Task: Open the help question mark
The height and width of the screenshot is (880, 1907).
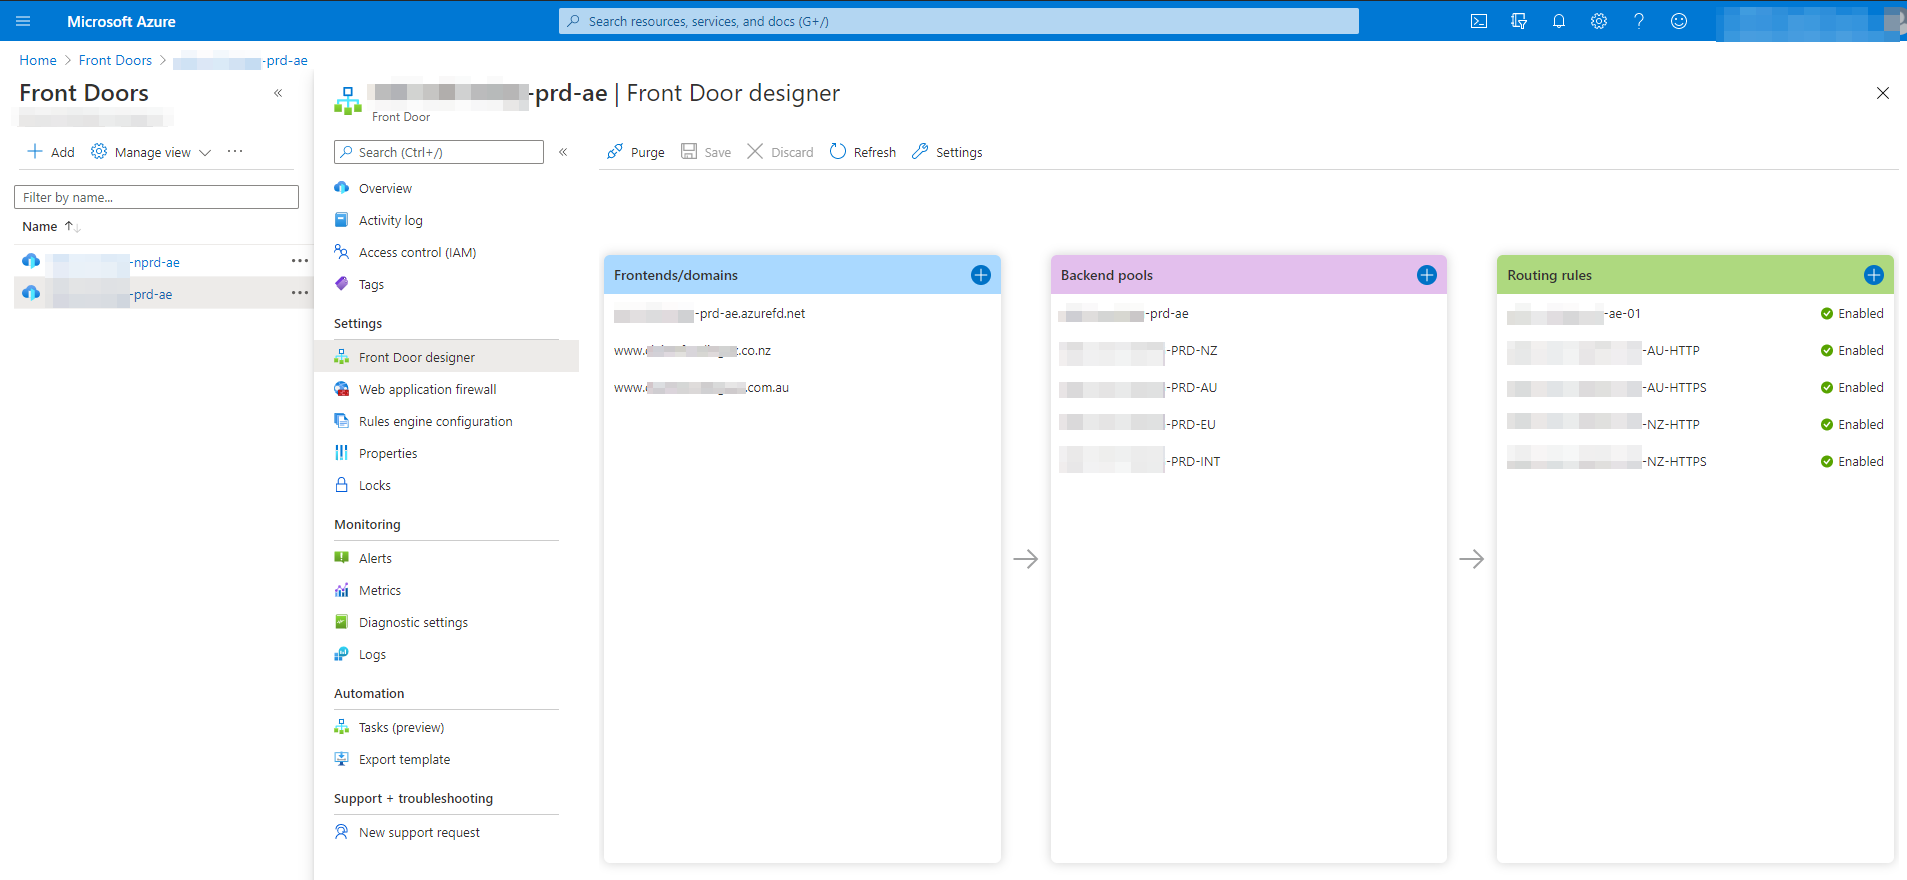Action: pyautogui.click(x=1639, y=21)
